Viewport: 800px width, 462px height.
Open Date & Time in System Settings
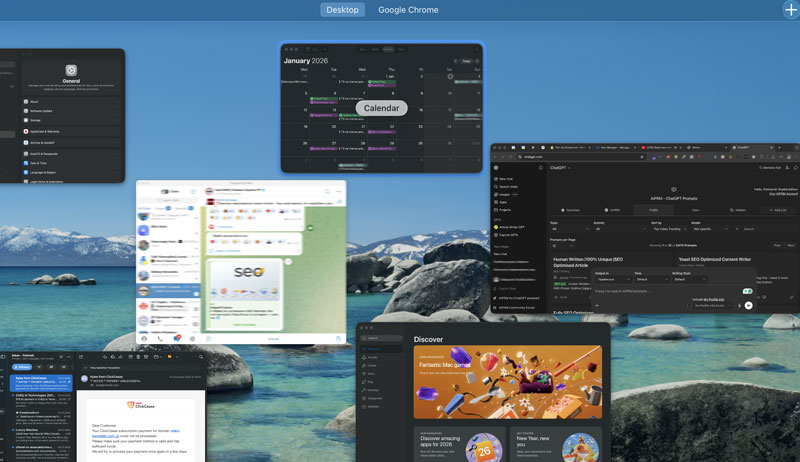[x=71, y=163]
